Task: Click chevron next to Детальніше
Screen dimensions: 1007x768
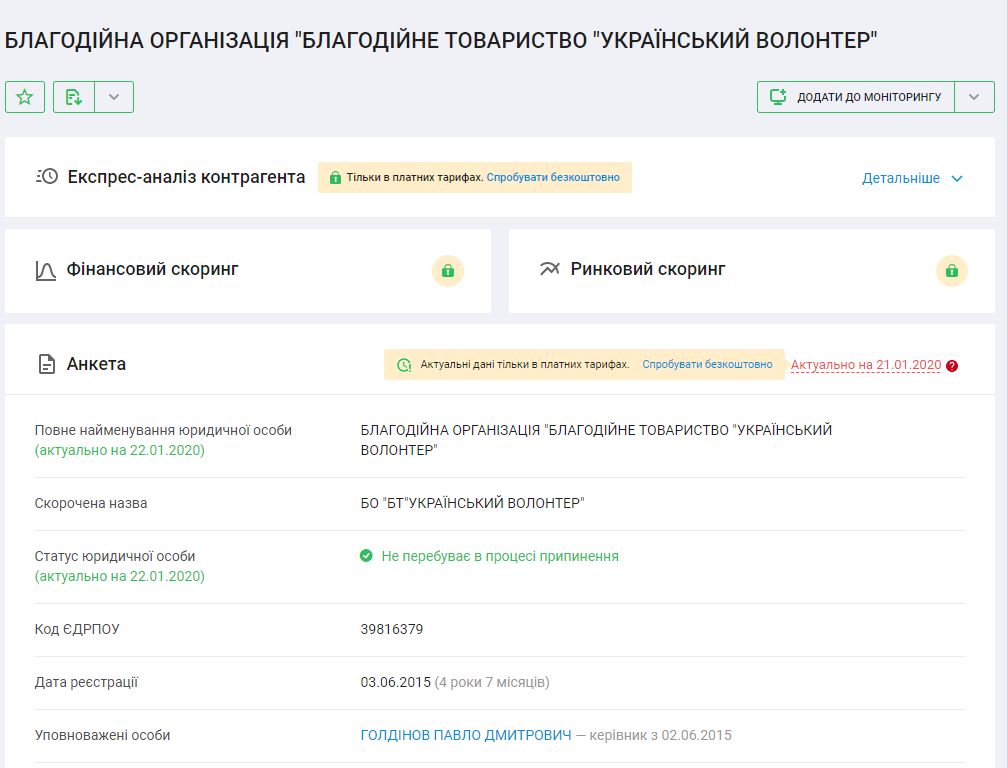Action: click(957, 179)
